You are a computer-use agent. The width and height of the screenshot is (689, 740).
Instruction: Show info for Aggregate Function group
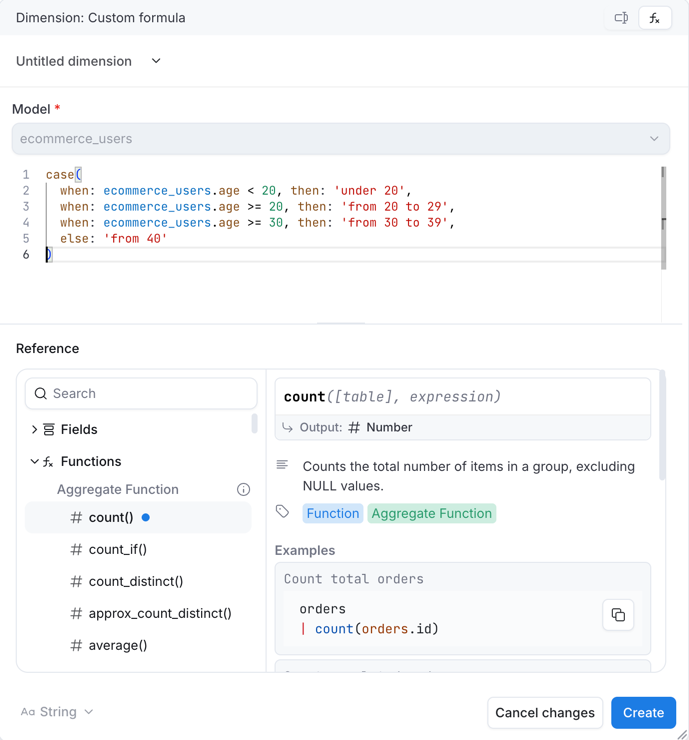(x=243, y=489)
